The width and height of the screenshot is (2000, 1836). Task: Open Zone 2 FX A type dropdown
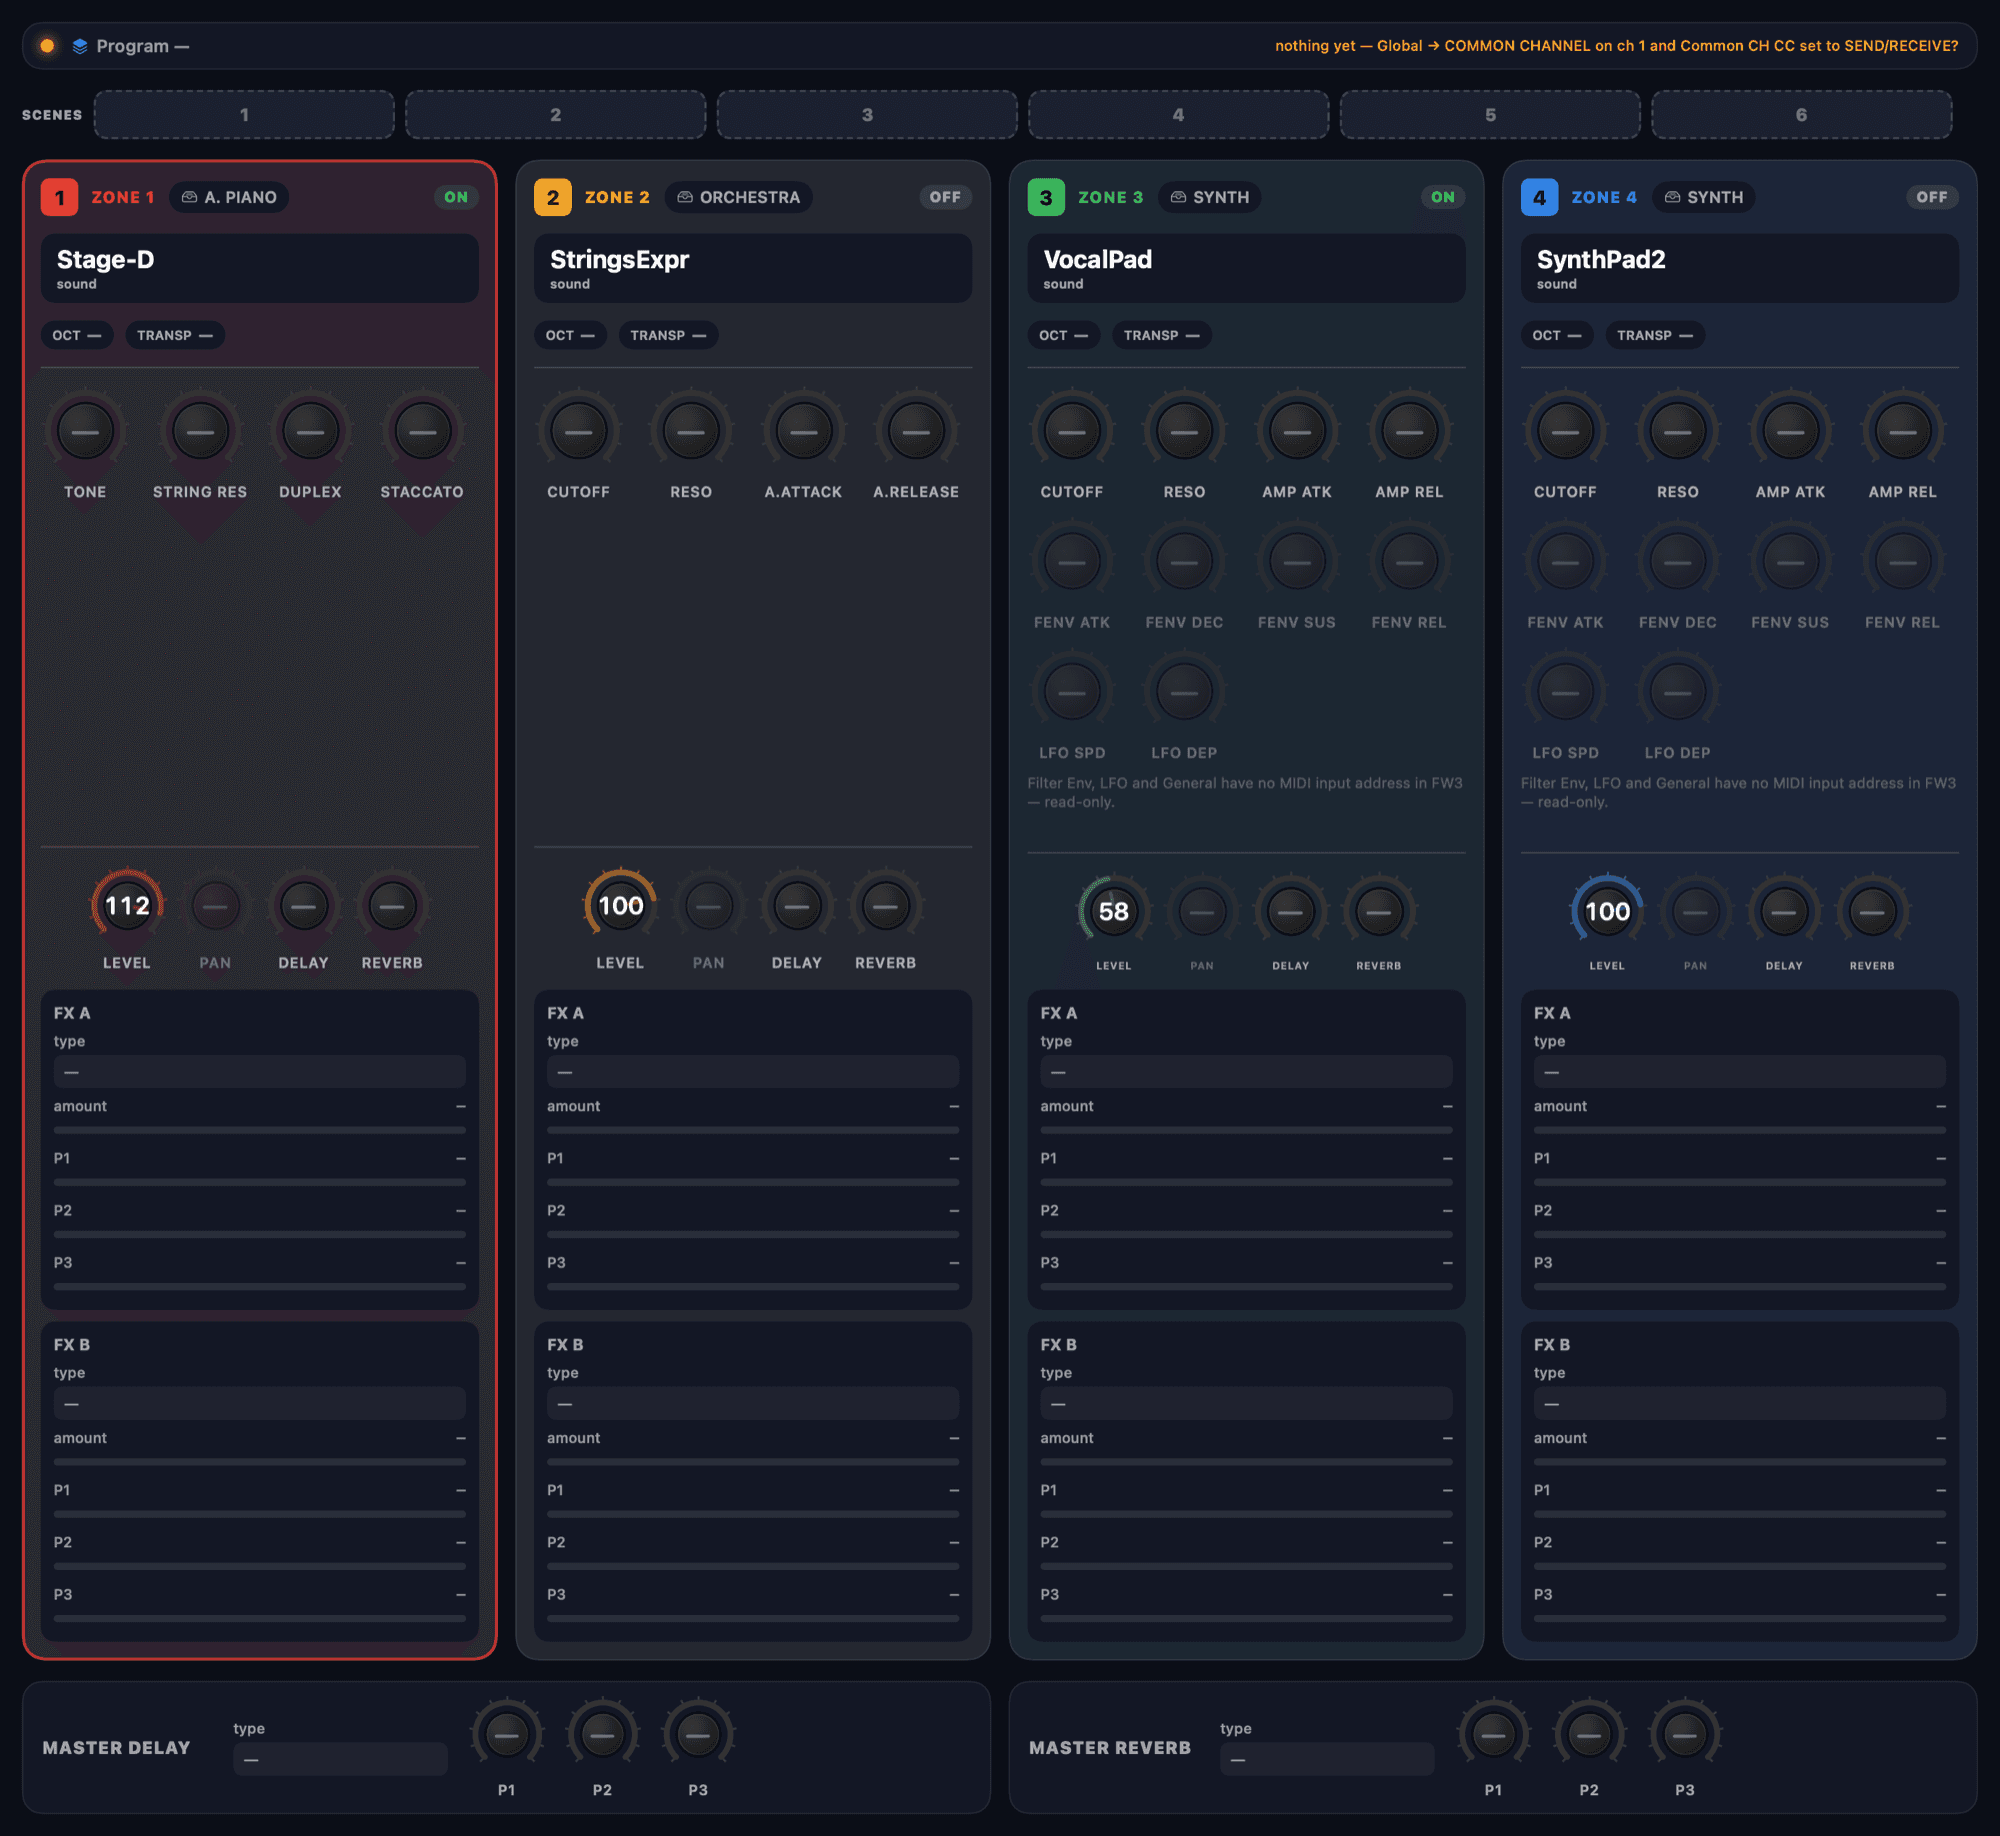pos(753,1072)
